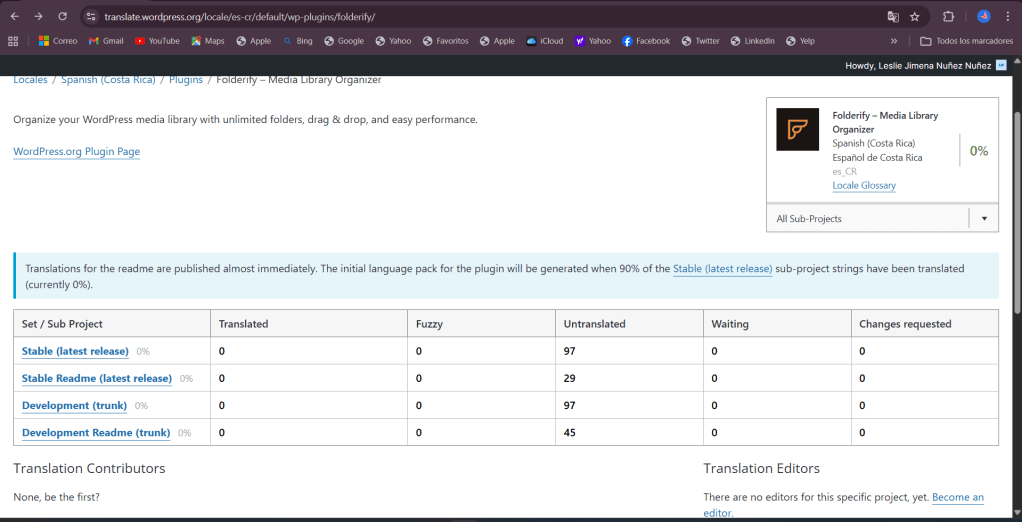Open the Development Readme (trunk) link
The width and height of the screenshot is (1022, 522).
click(x=96, y=433)
